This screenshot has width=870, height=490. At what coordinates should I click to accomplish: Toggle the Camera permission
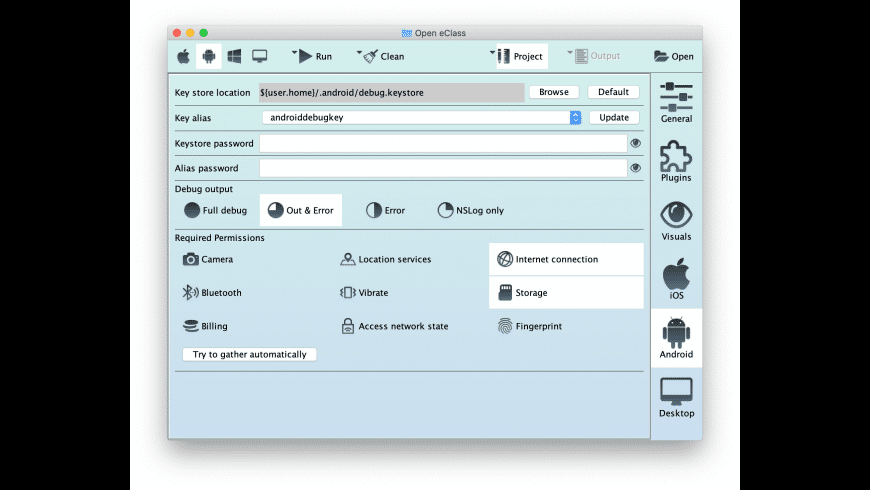(208, 259)
